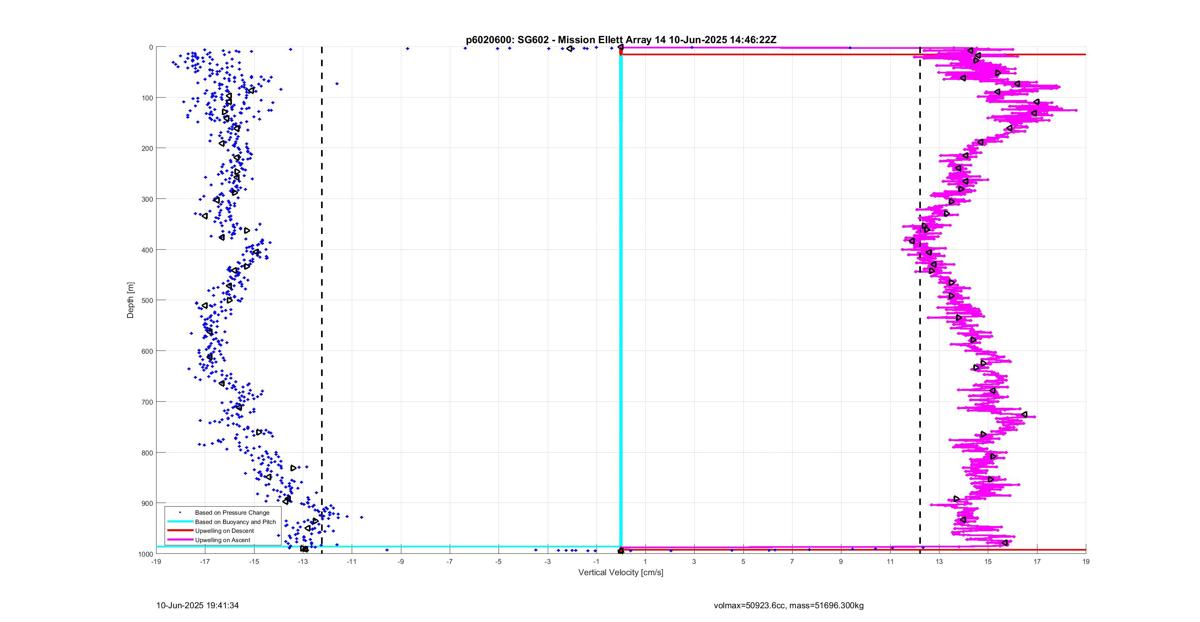Click the depth tick label '600'

tap(146, 351)
